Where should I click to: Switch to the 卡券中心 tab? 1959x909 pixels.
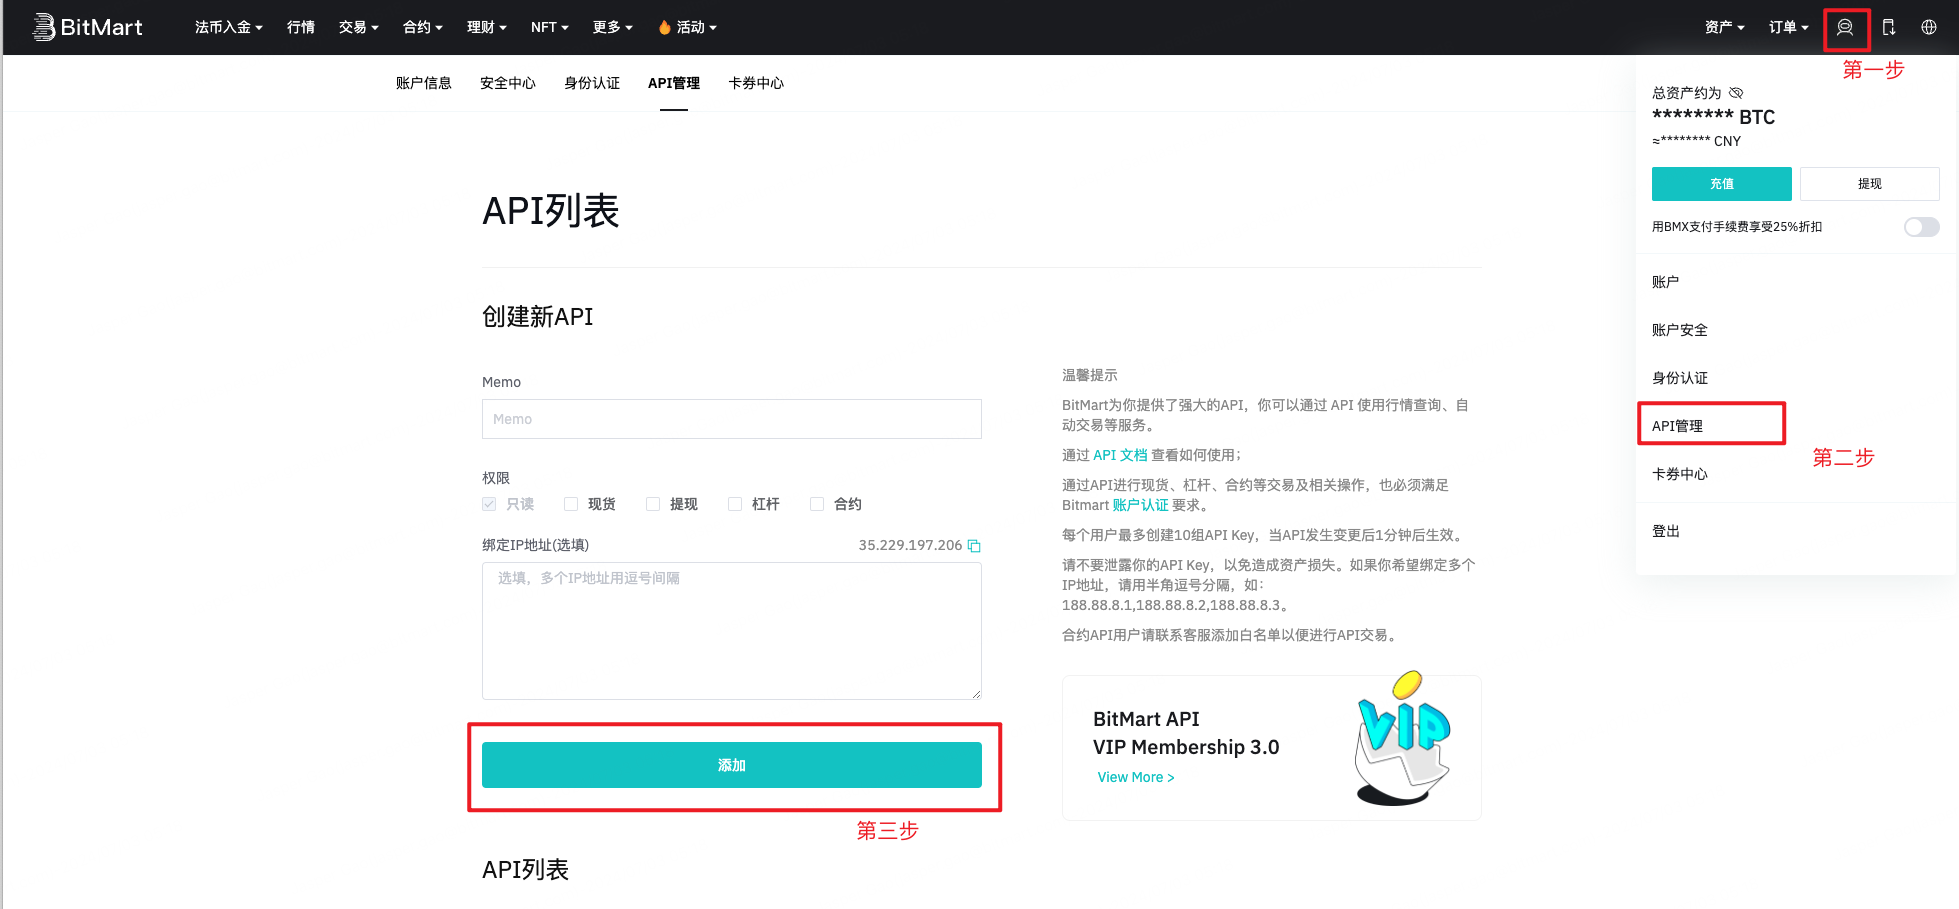[x=755, y=83]
